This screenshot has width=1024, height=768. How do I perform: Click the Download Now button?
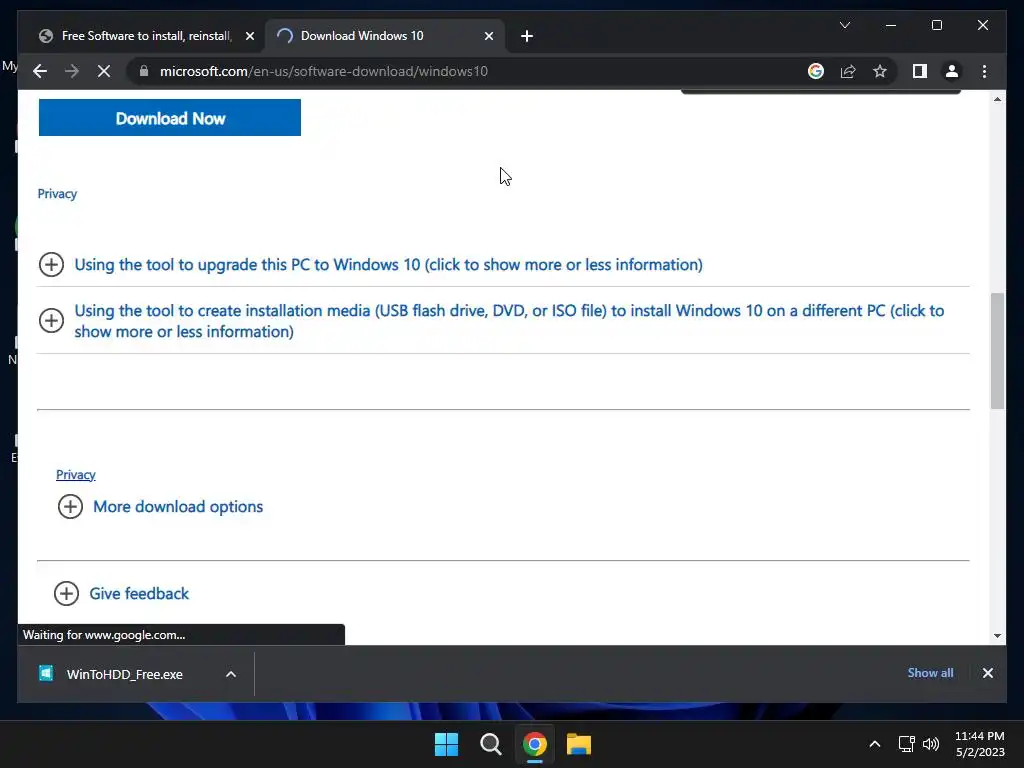click(170, 118)
